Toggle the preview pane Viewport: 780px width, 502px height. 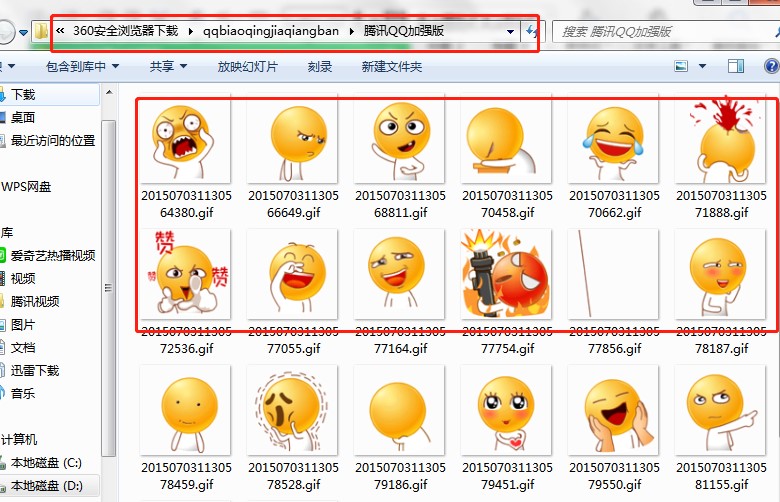point(736,66)
